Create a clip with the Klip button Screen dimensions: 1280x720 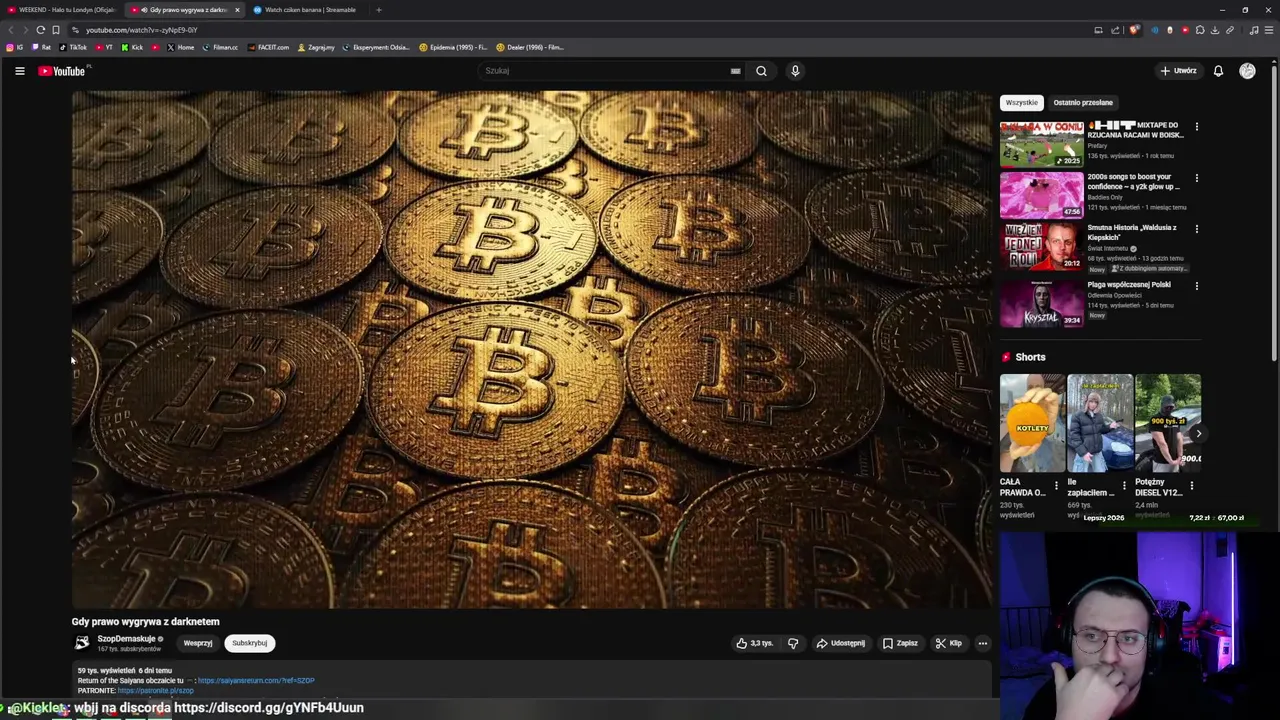click(949, 643)
